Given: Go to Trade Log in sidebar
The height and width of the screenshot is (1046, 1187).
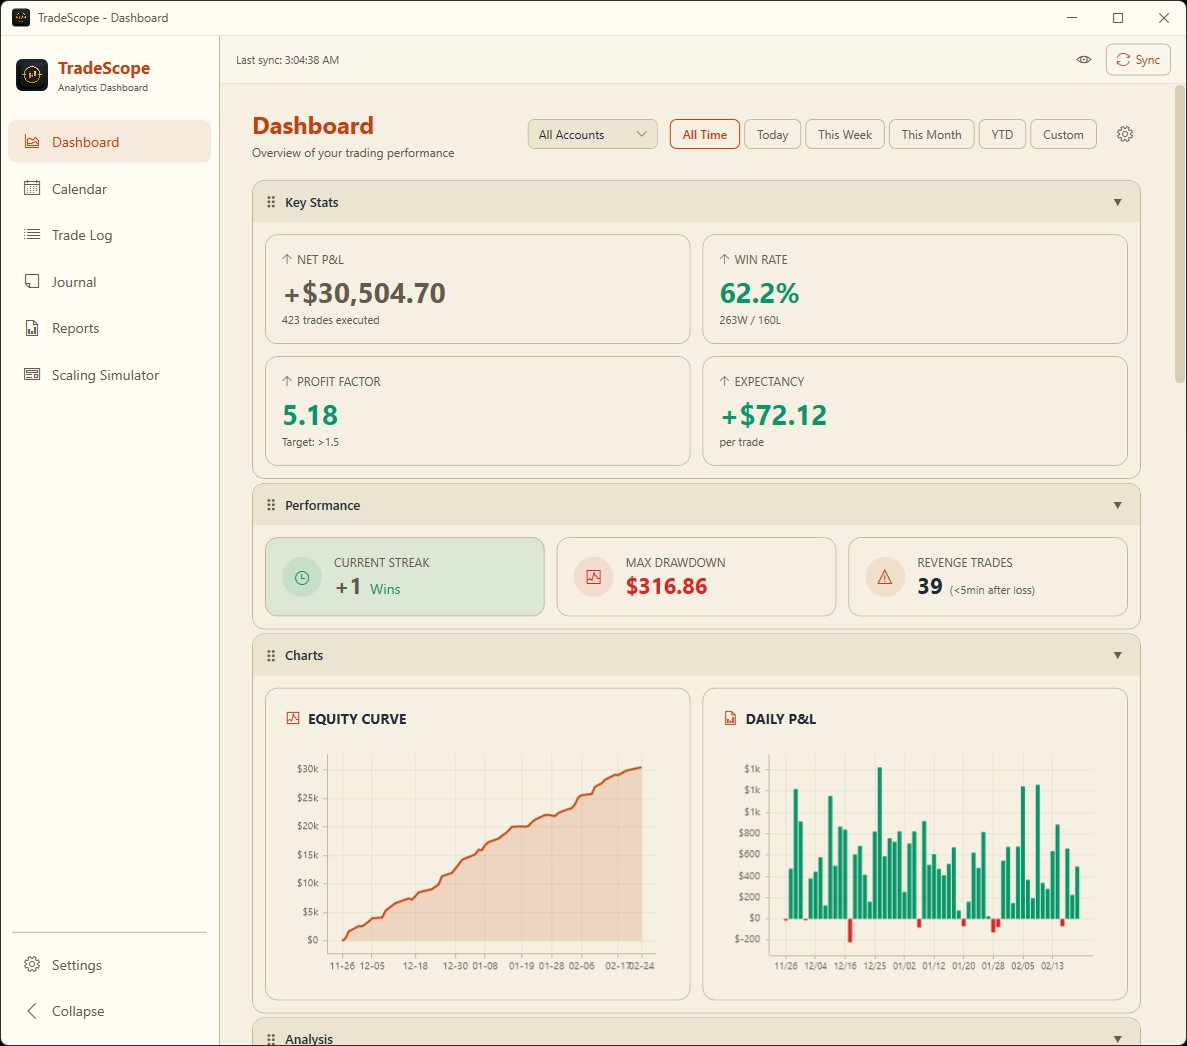Looking at the screenshot, I should pyautogui.click(x=82, y=235).
